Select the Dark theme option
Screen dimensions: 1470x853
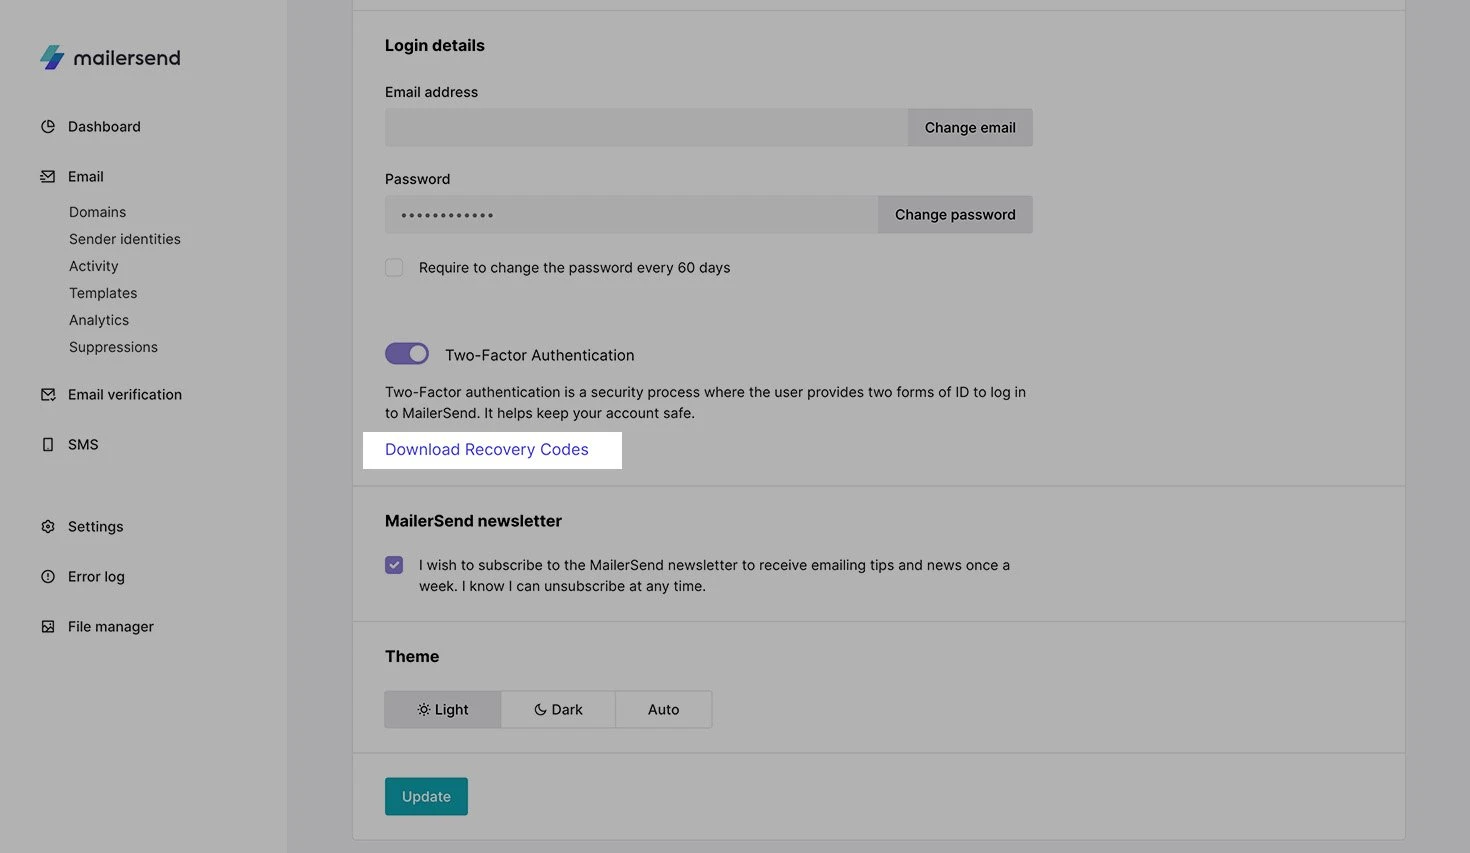558,710
